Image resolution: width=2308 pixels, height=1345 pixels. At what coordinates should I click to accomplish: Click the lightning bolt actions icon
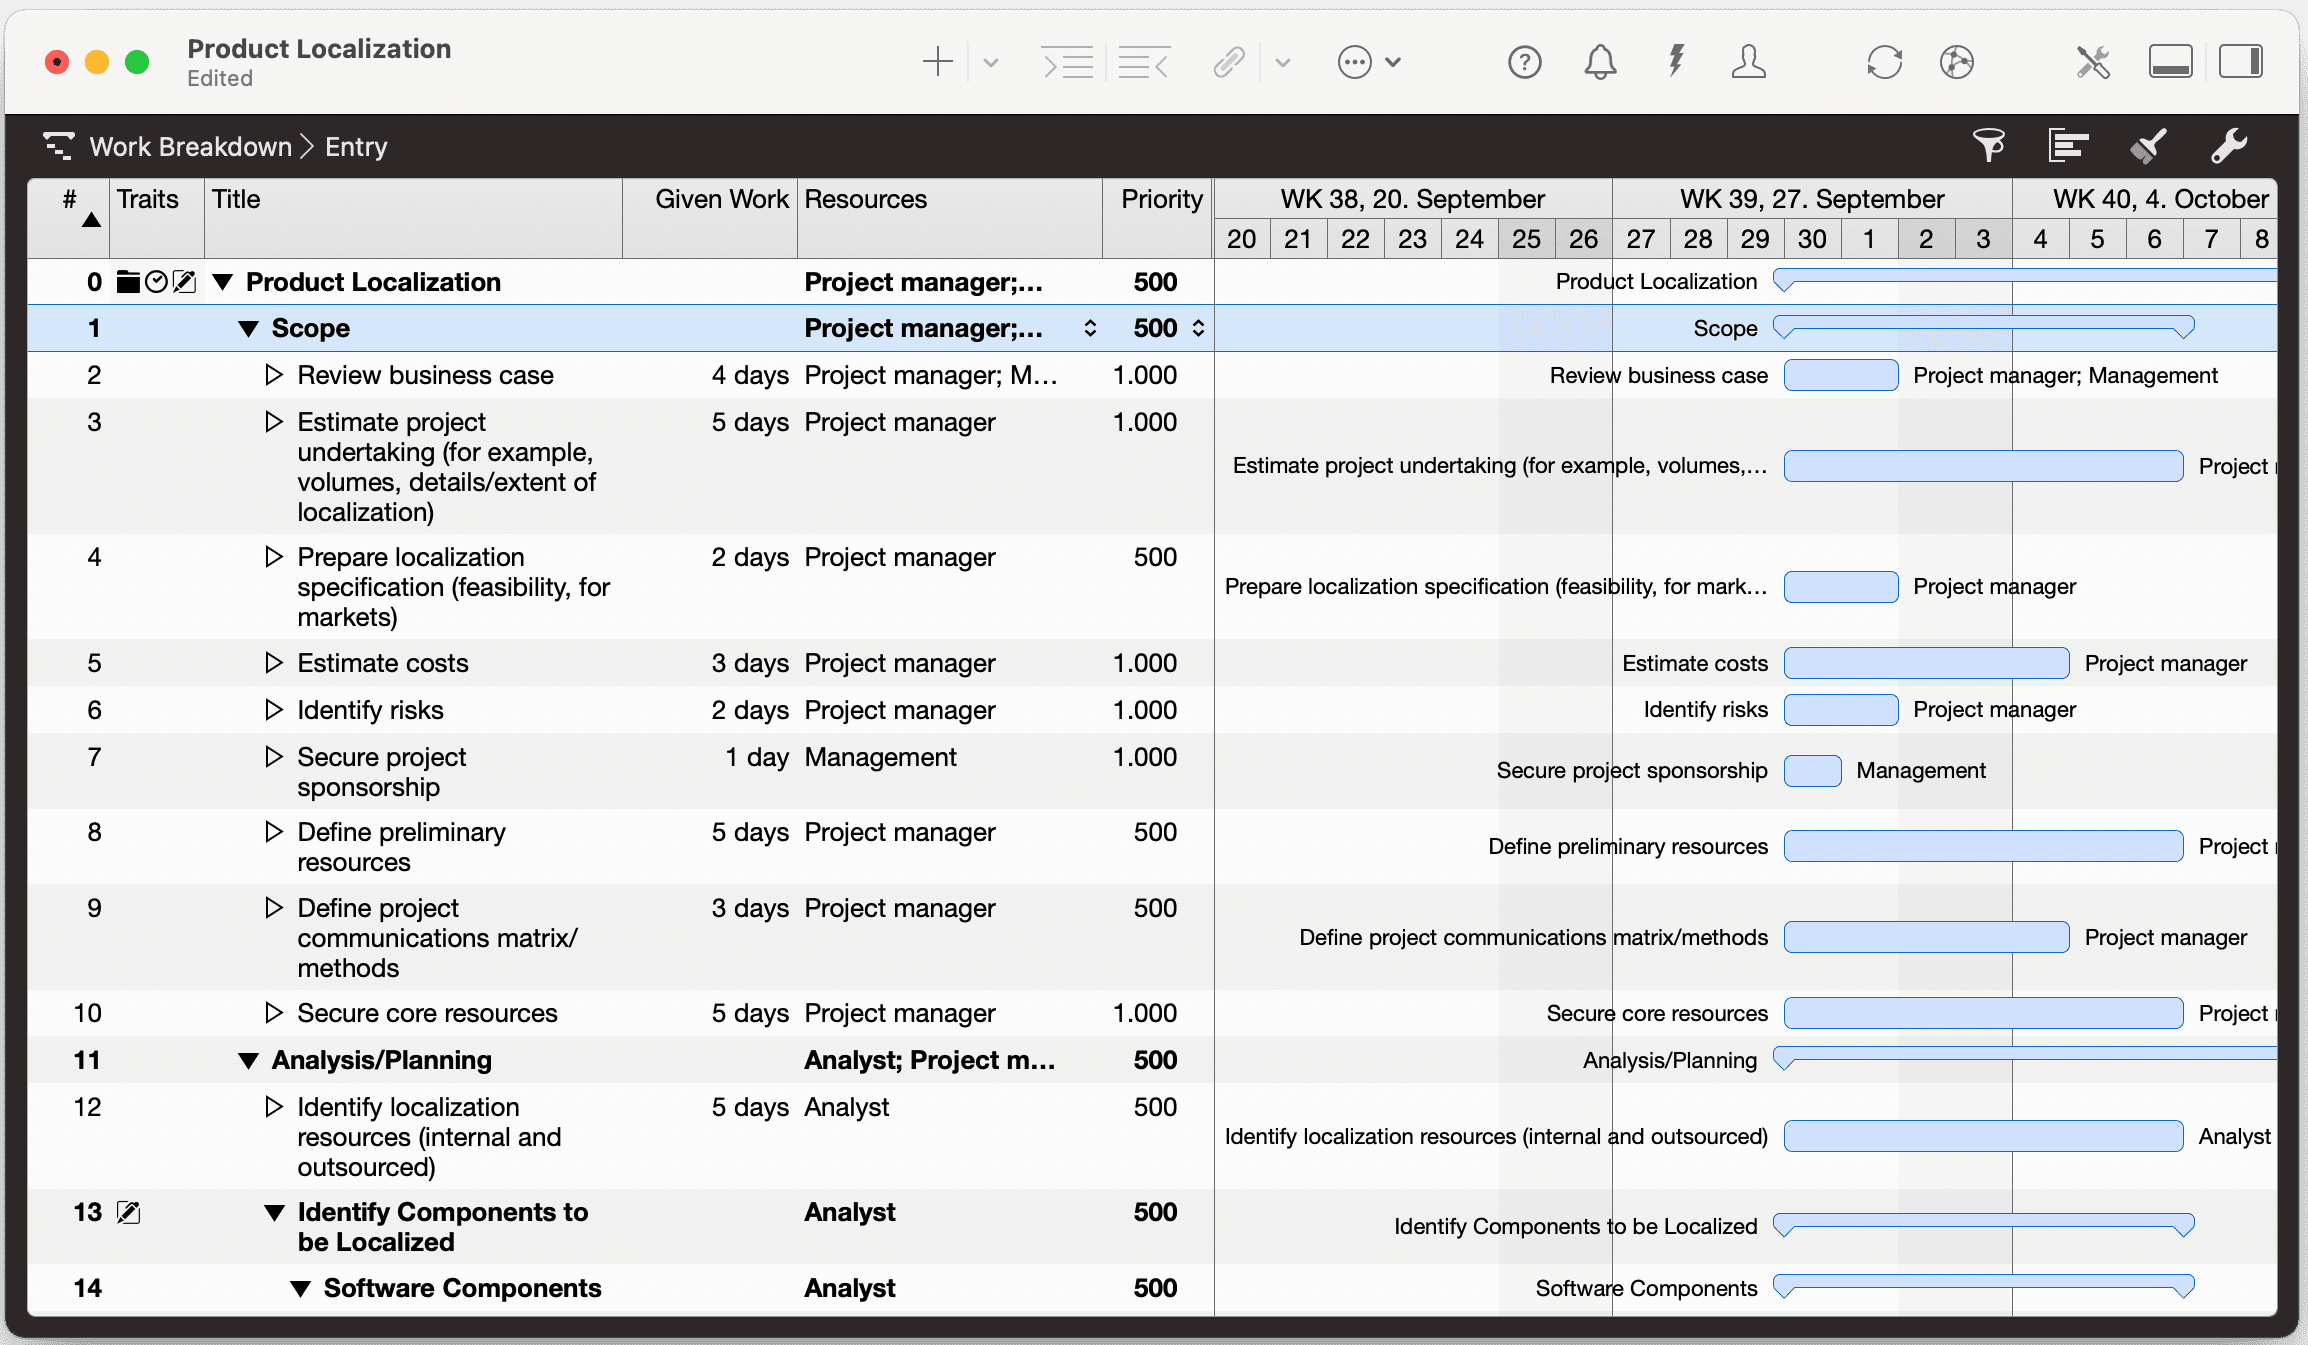(1676, 61)
